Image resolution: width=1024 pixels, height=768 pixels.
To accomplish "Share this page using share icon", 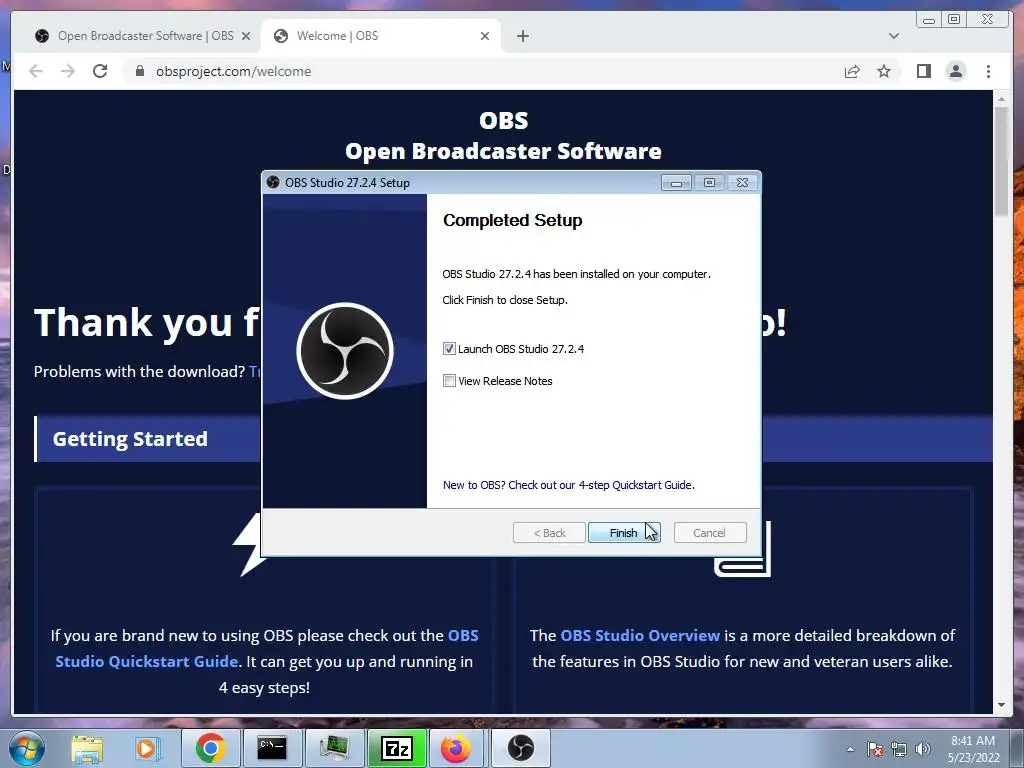I will pyautogui.click(x=852, y=72).
